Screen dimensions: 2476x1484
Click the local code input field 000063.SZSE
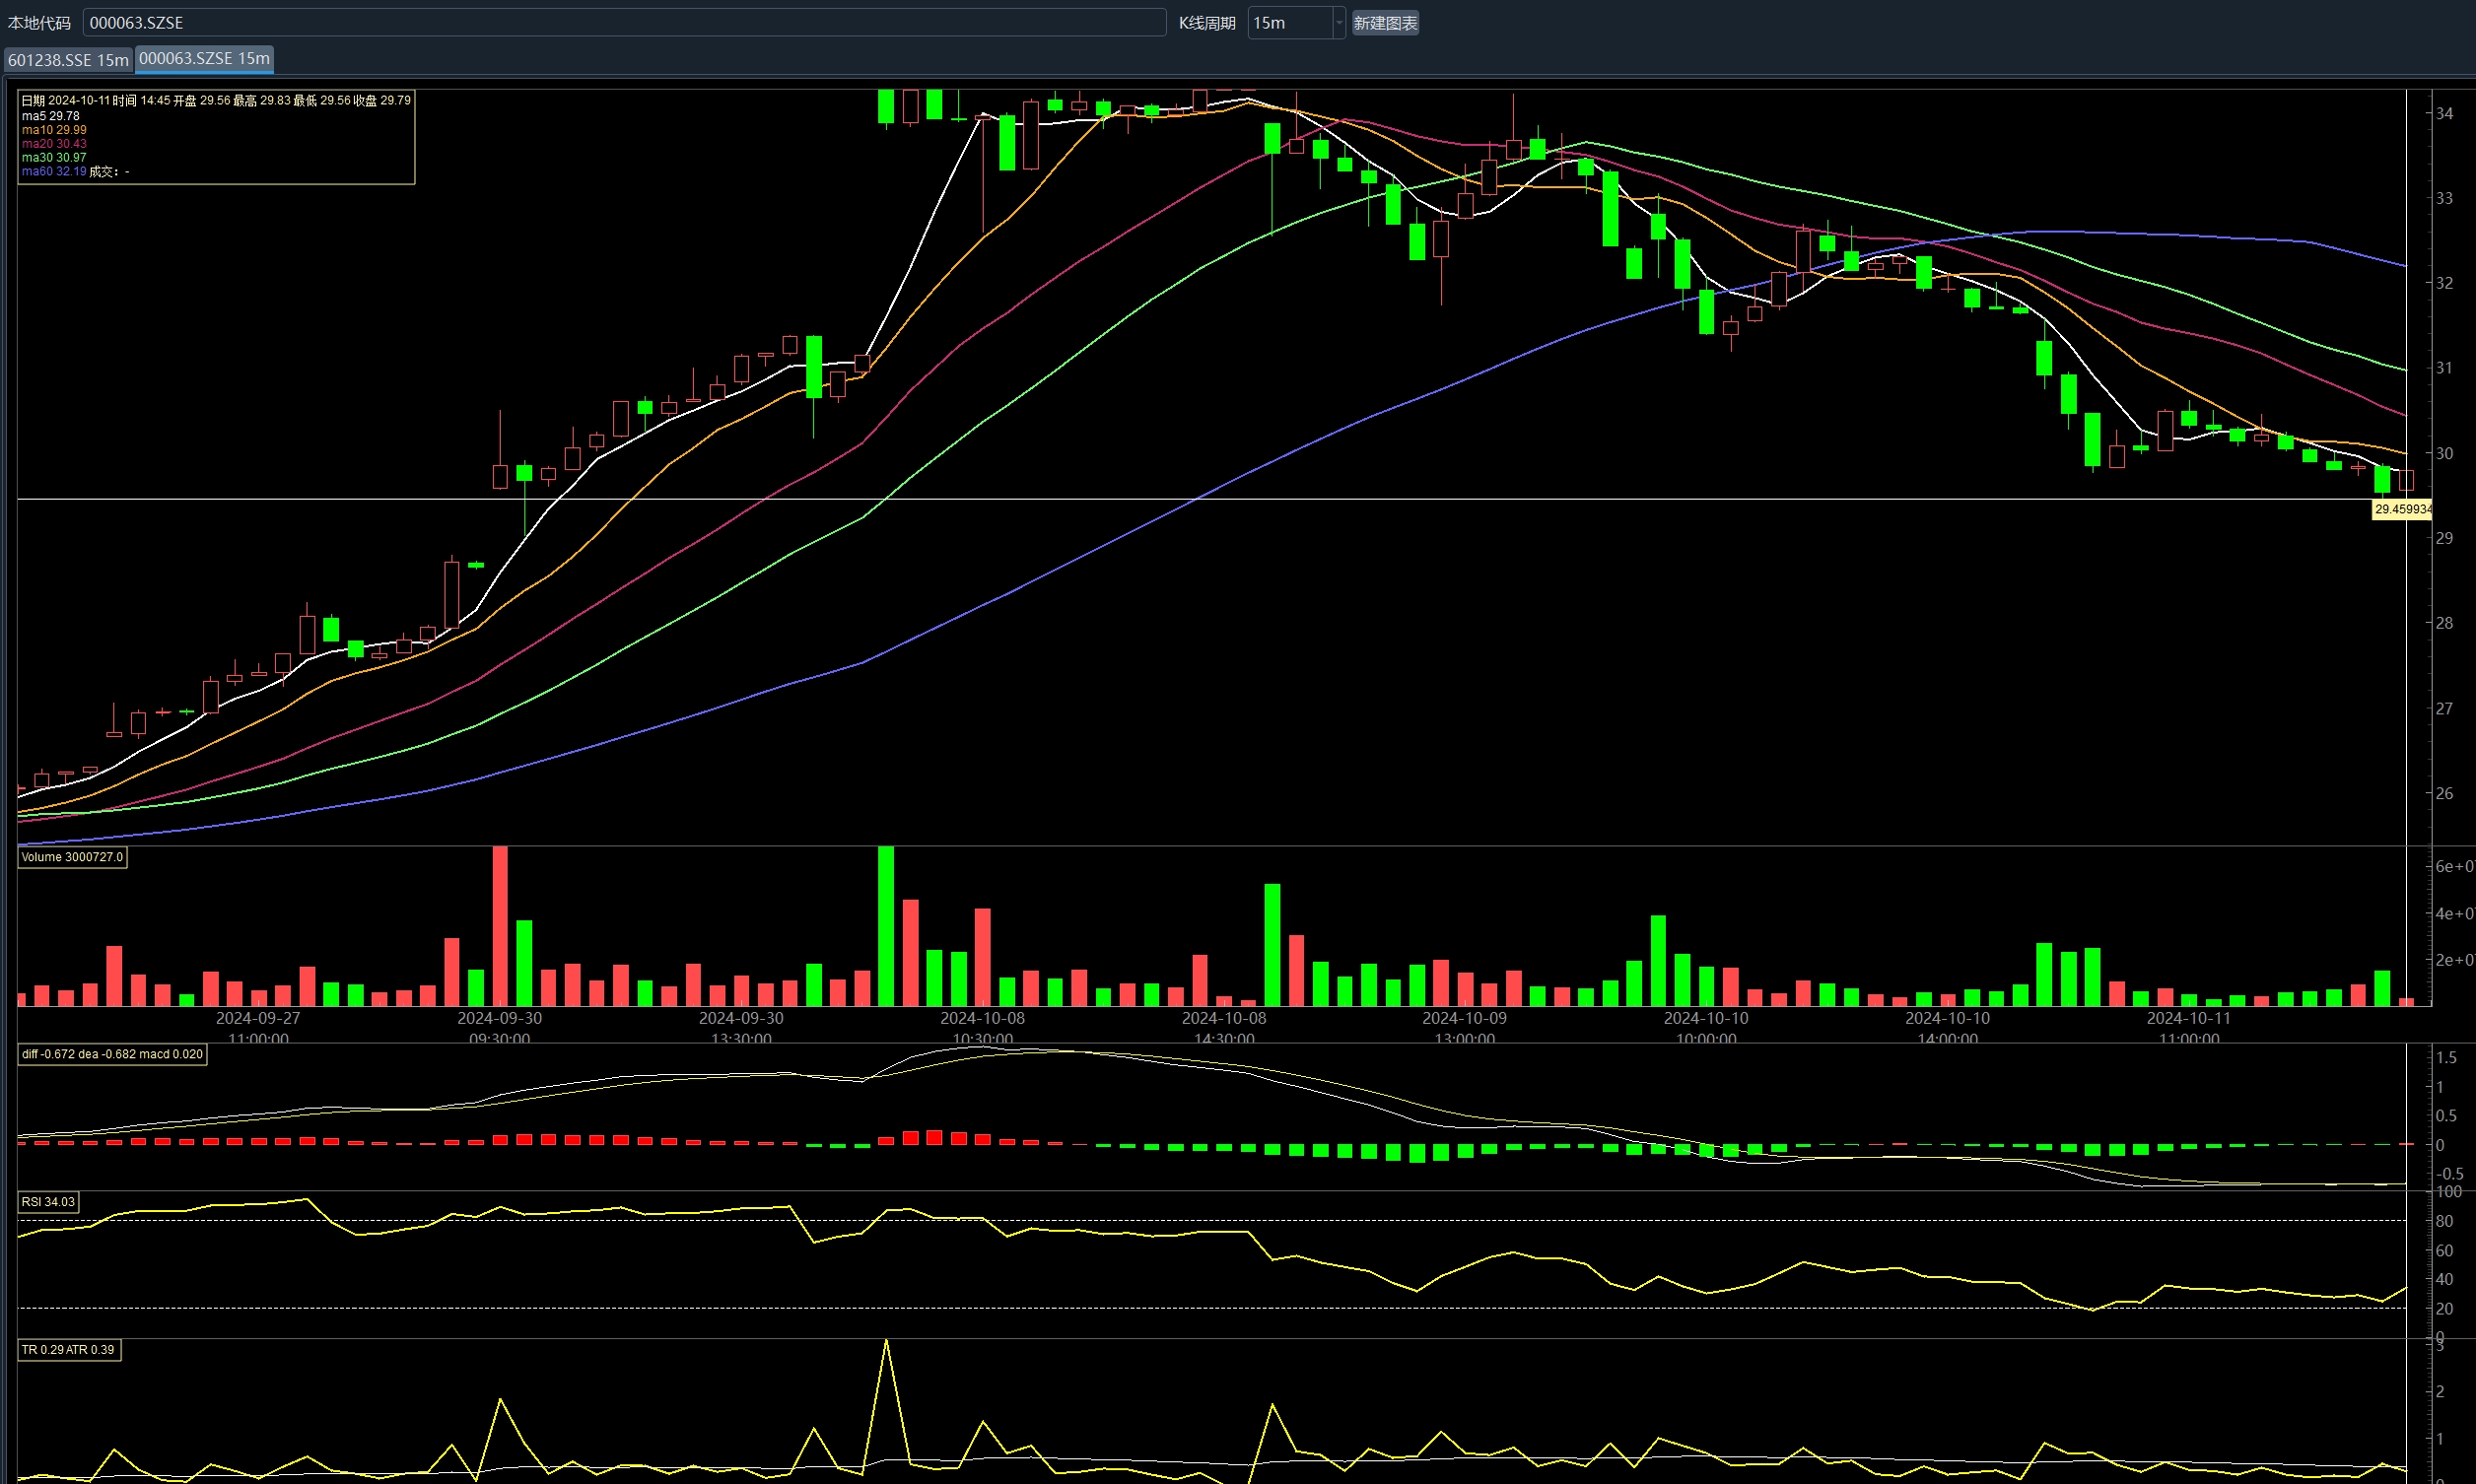point(624,22)
